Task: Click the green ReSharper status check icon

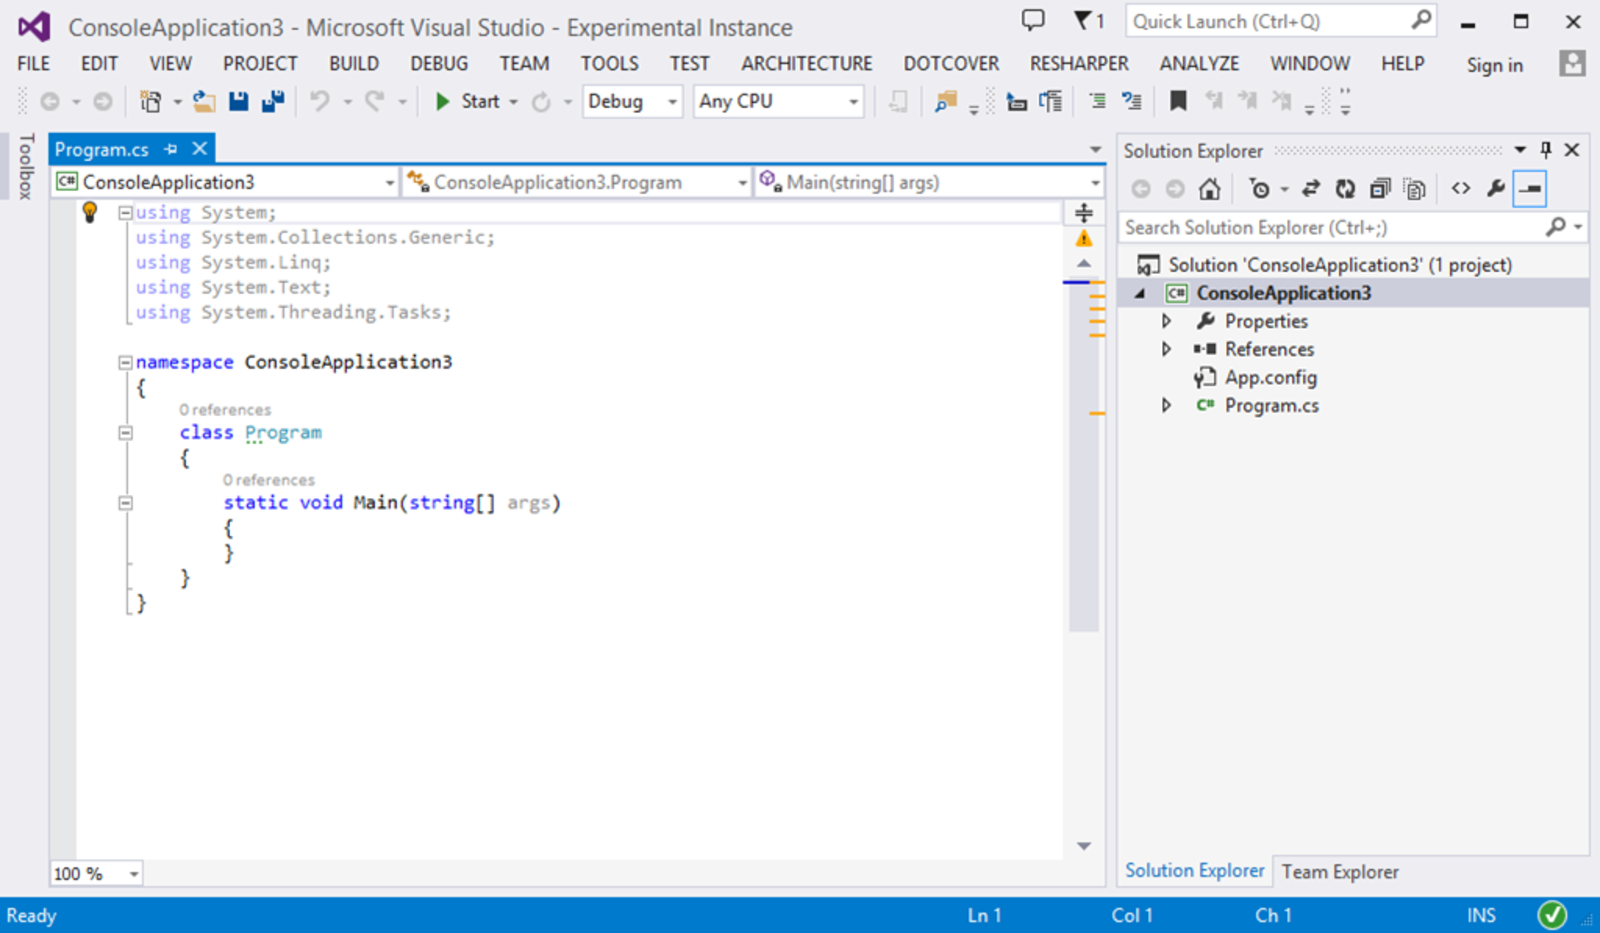Action: click(1552, 915)
